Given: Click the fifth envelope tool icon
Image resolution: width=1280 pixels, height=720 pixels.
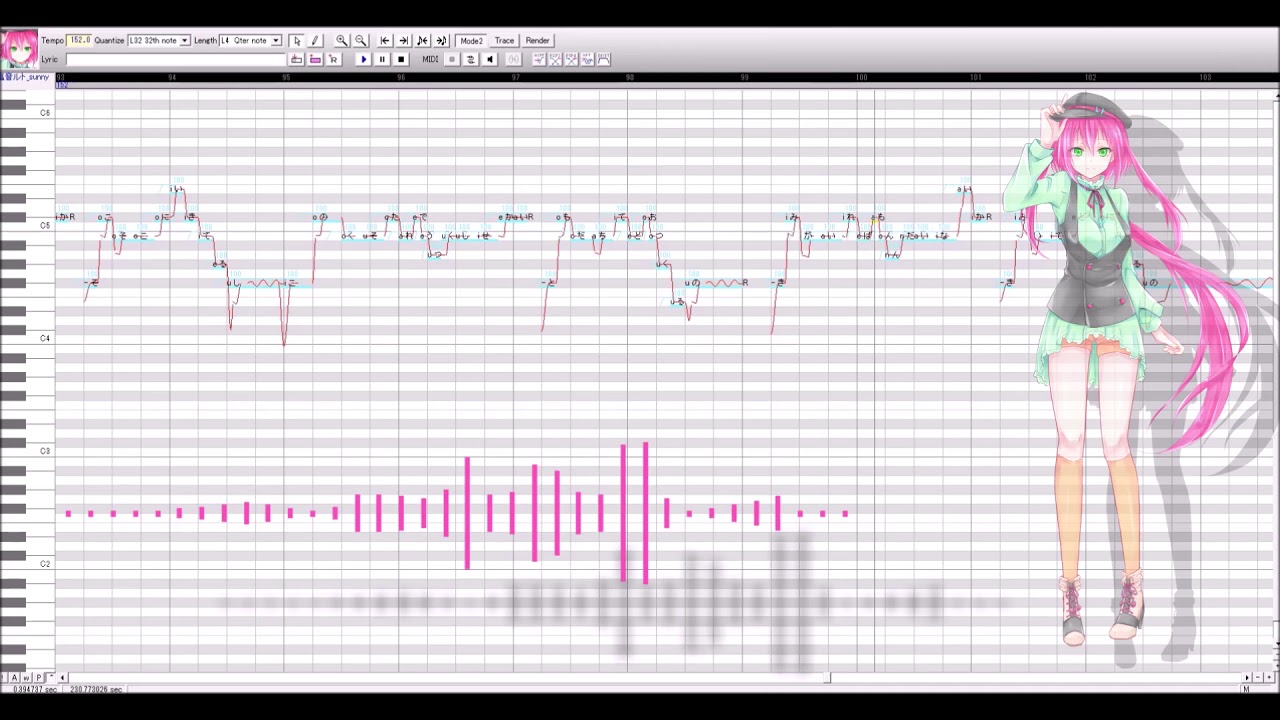Looking at the screenshot, I should 603,60.
